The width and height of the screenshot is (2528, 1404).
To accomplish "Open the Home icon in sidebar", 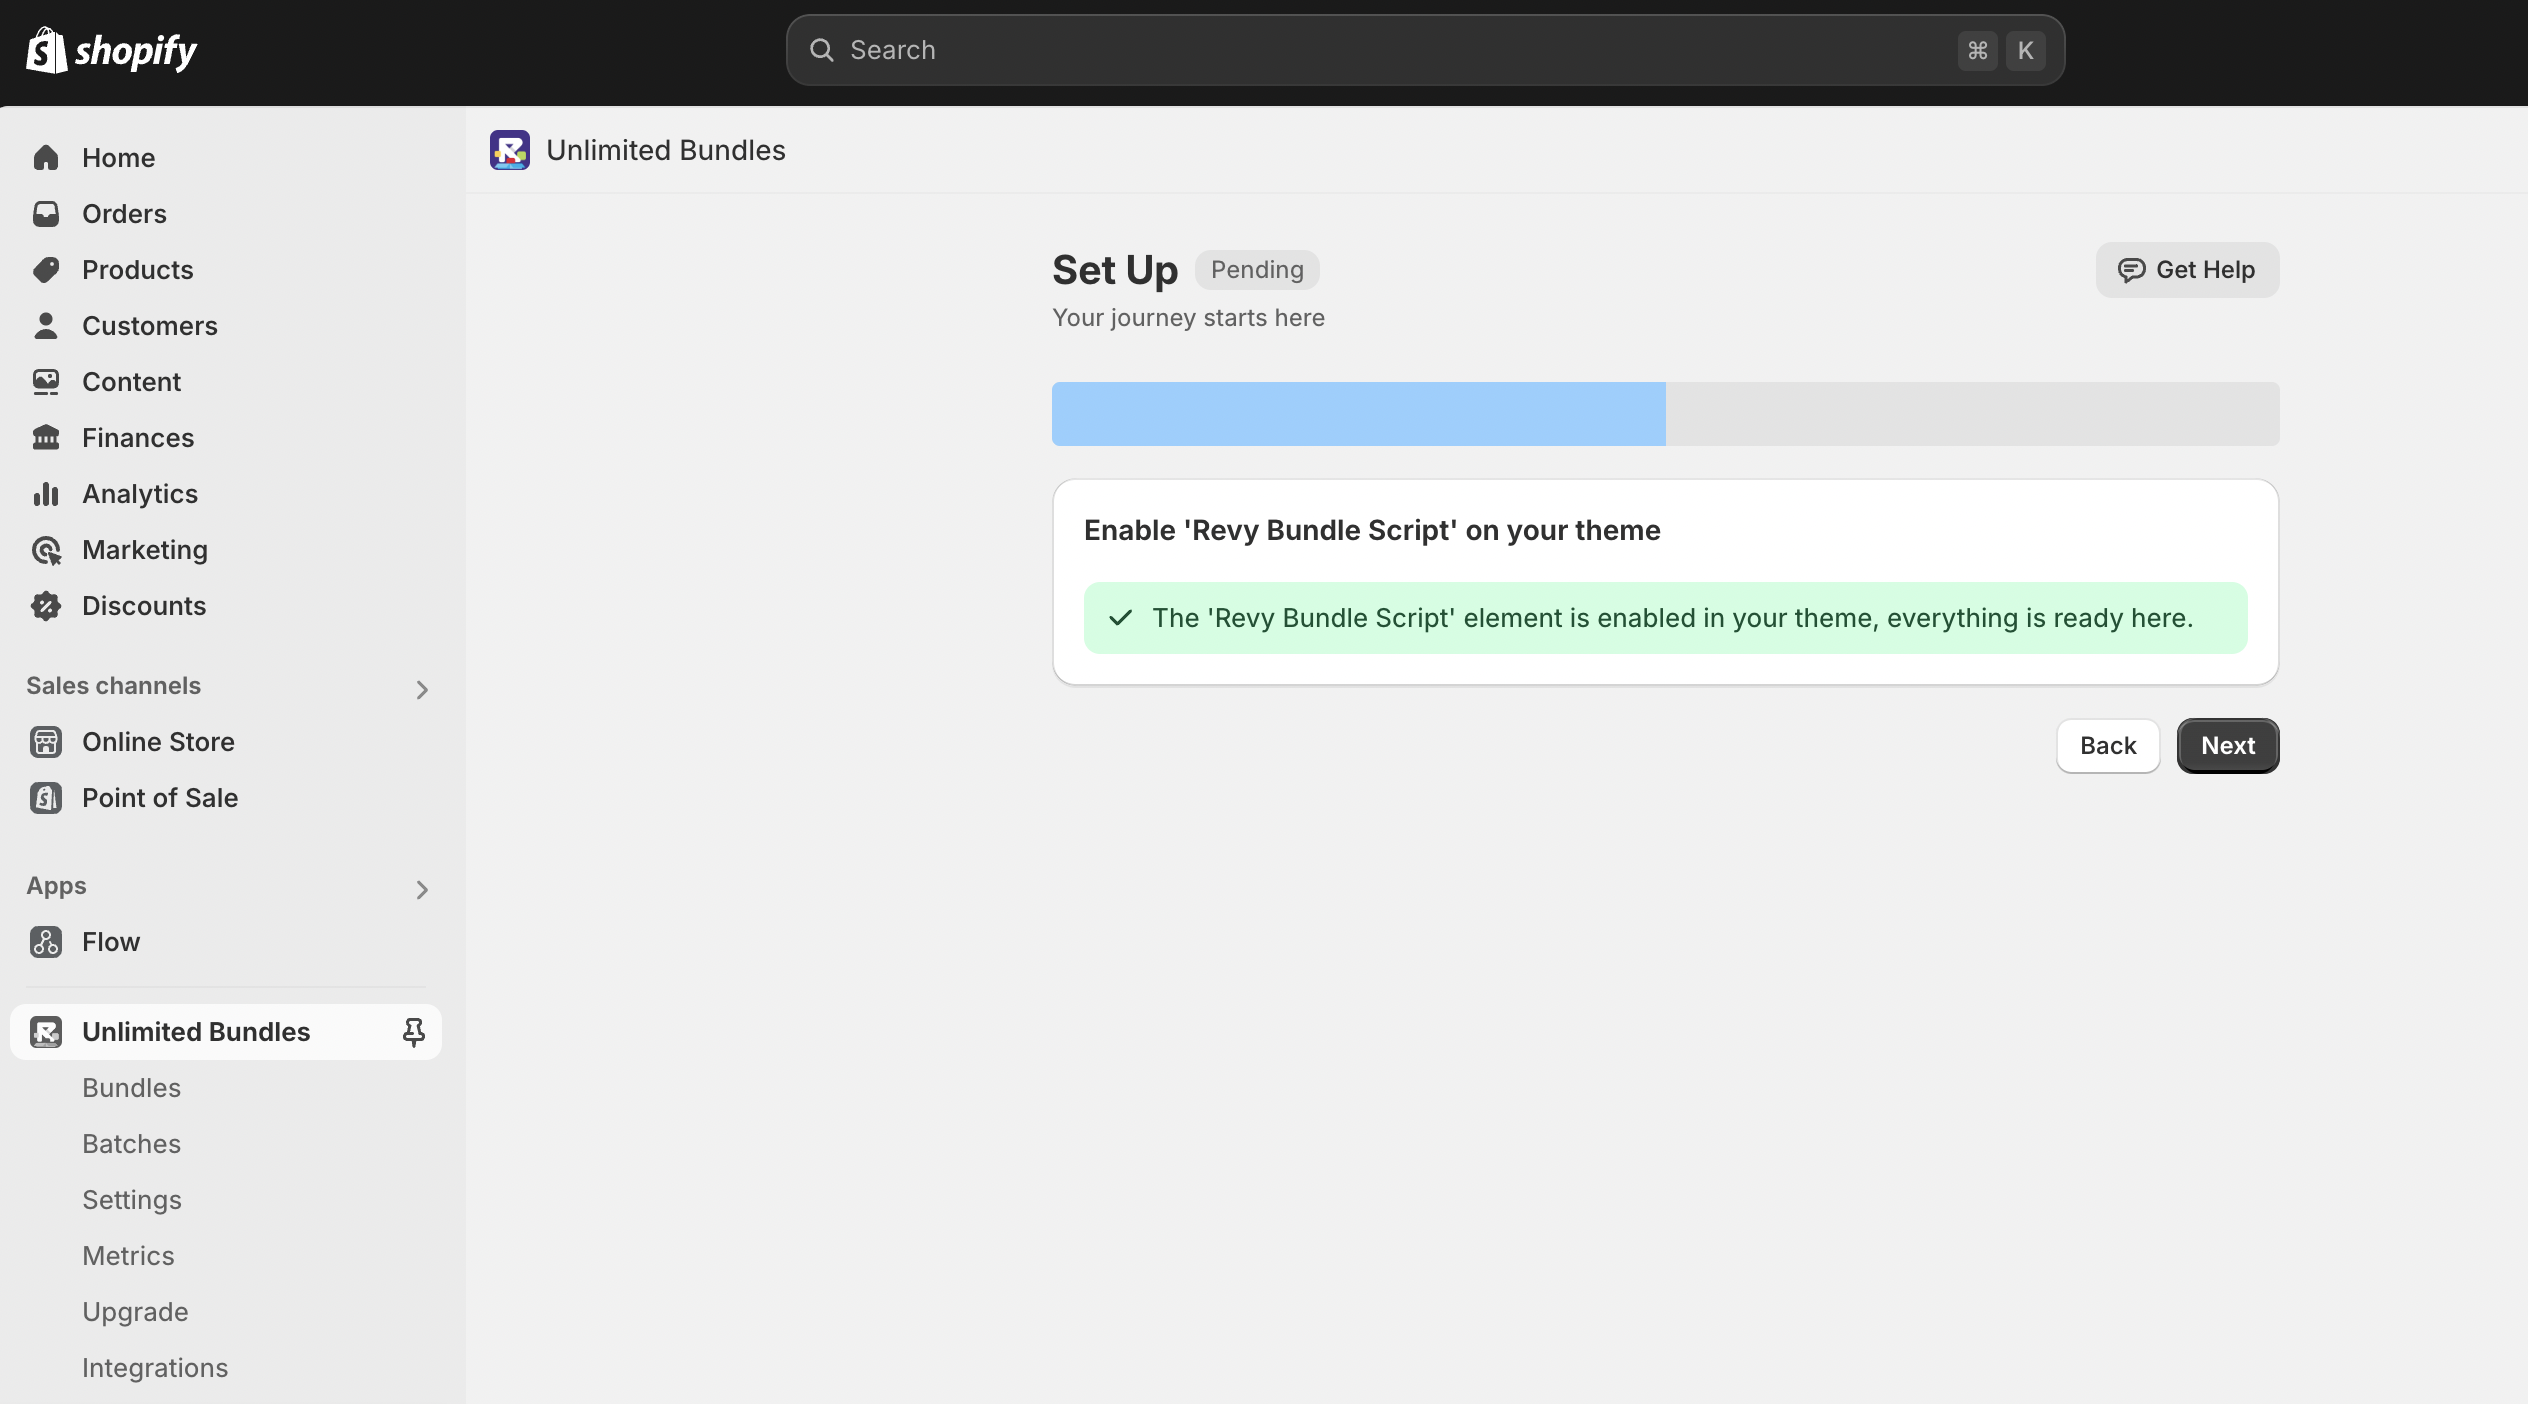I will pyautogui.click(x=46, y=157).
